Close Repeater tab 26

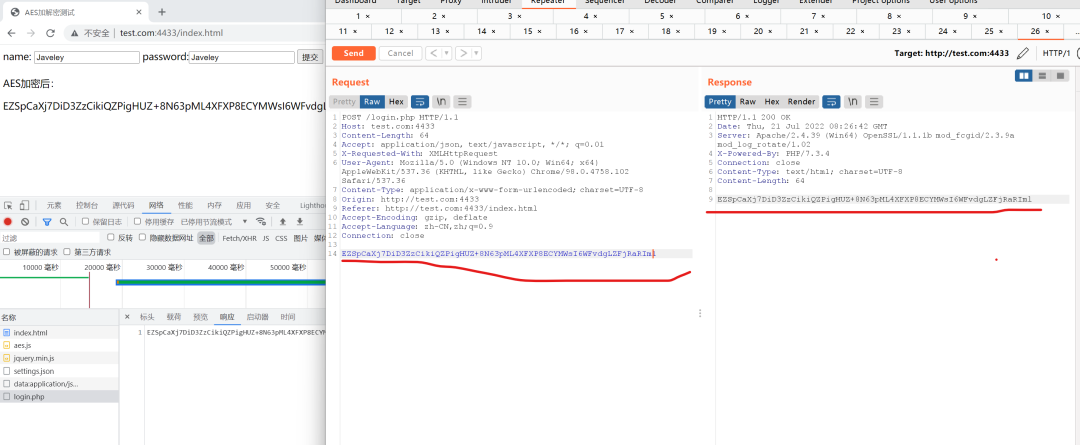1048,32
